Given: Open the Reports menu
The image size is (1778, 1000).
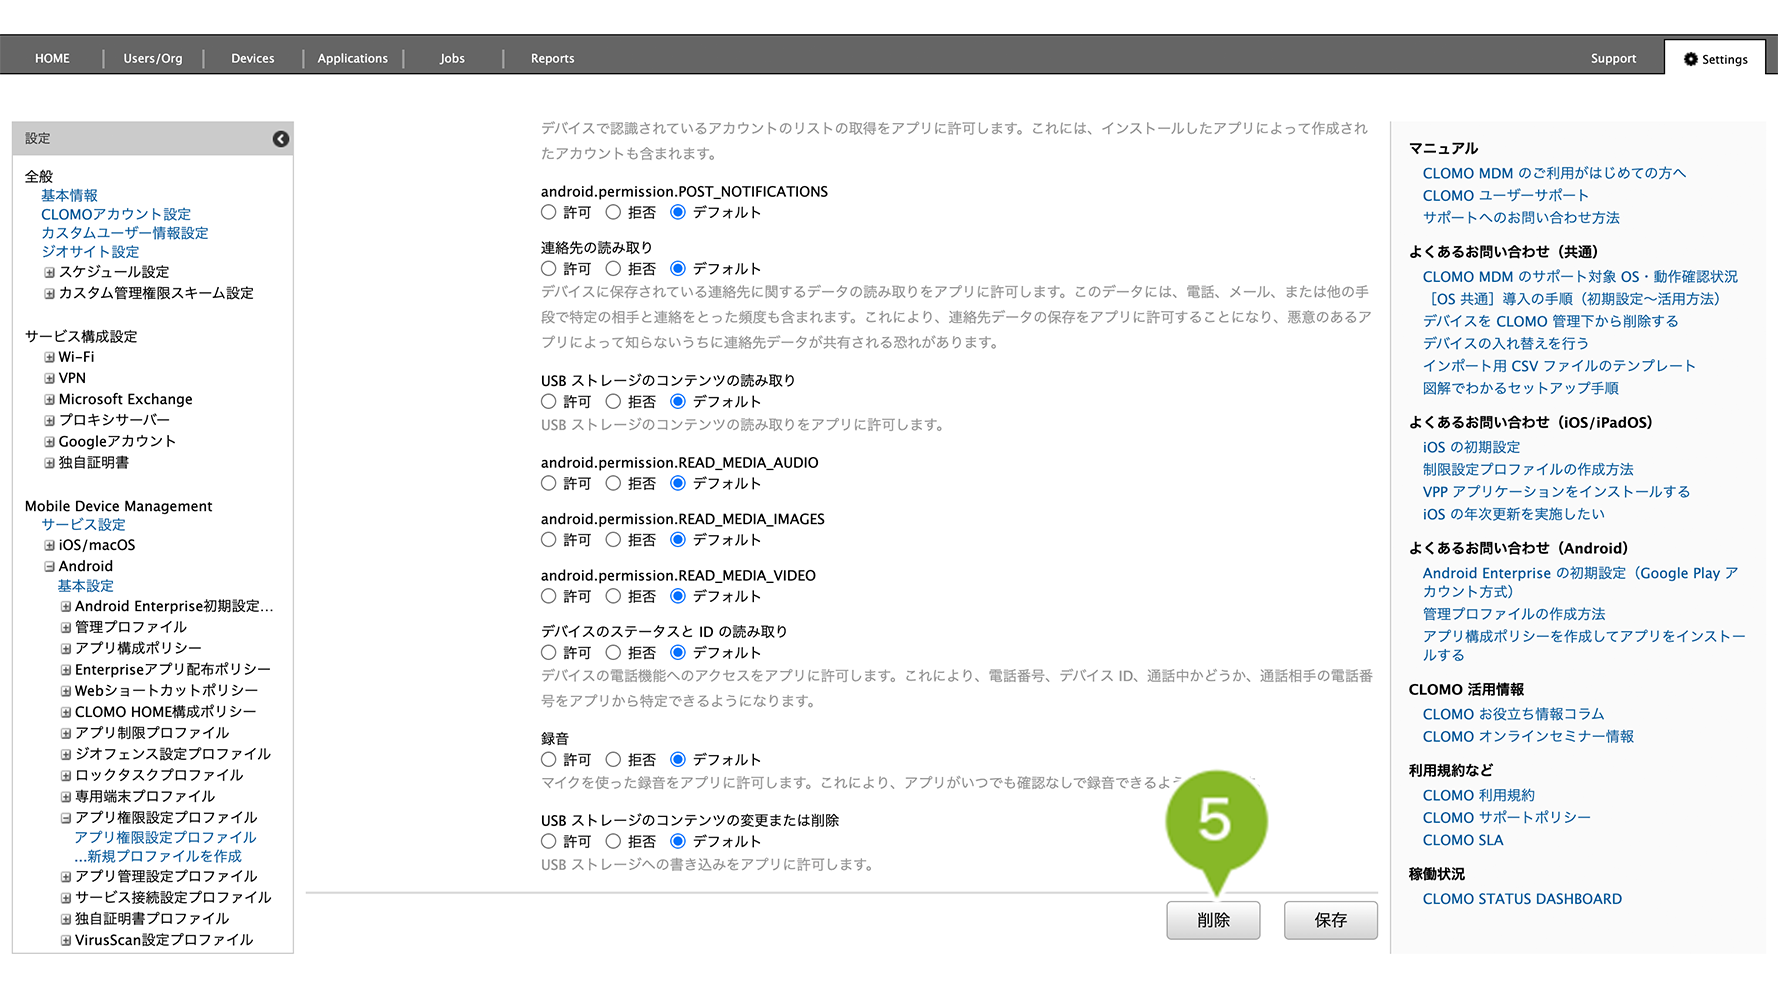Looking at the screenshot, I should [552, 59].
